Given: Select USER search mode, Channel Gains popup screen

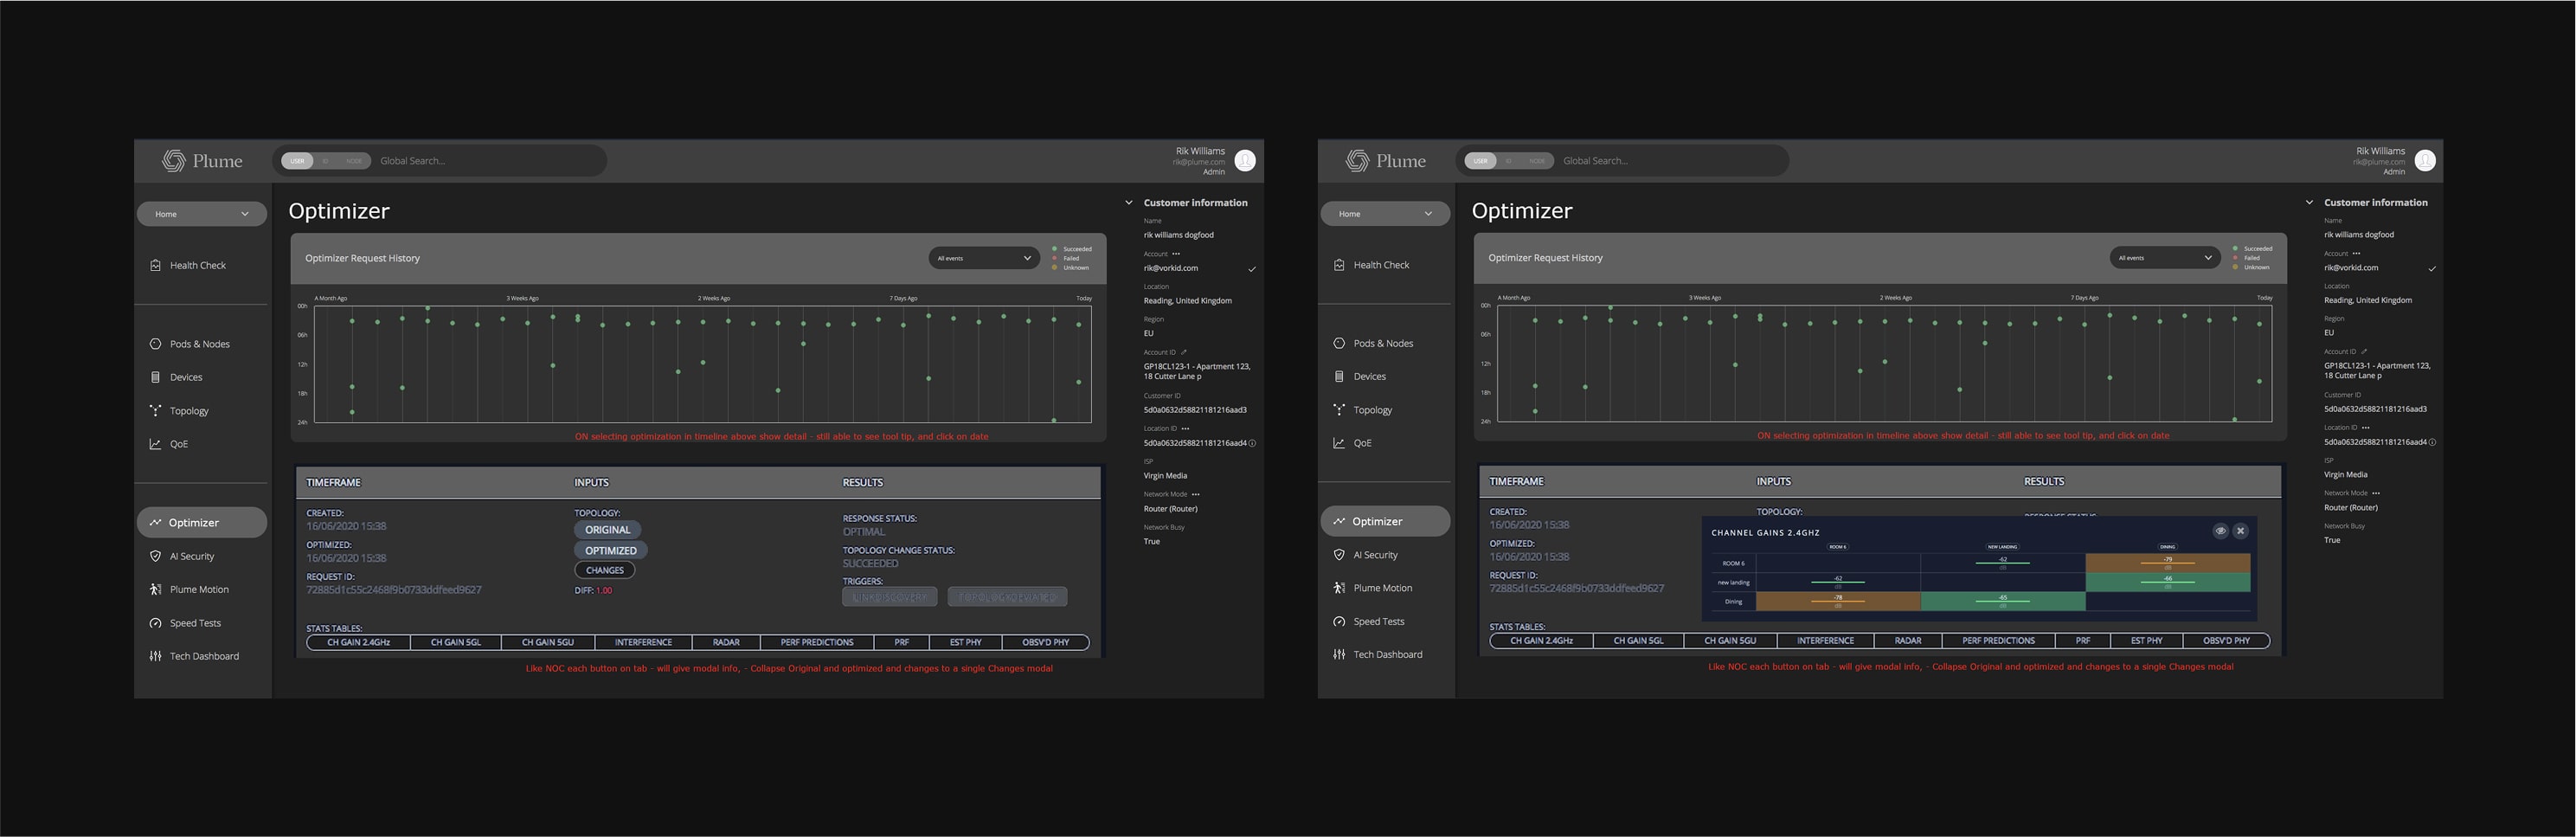Looking at the screenshot, I should 1481,161.
